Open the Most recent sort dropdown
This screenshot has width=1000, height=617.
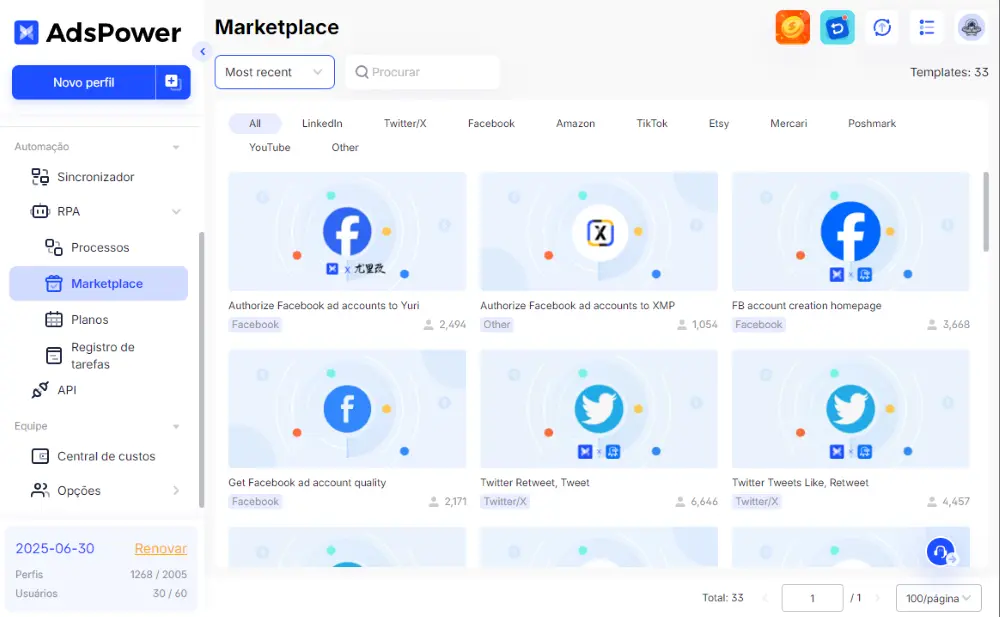click(x=274, y=72)
